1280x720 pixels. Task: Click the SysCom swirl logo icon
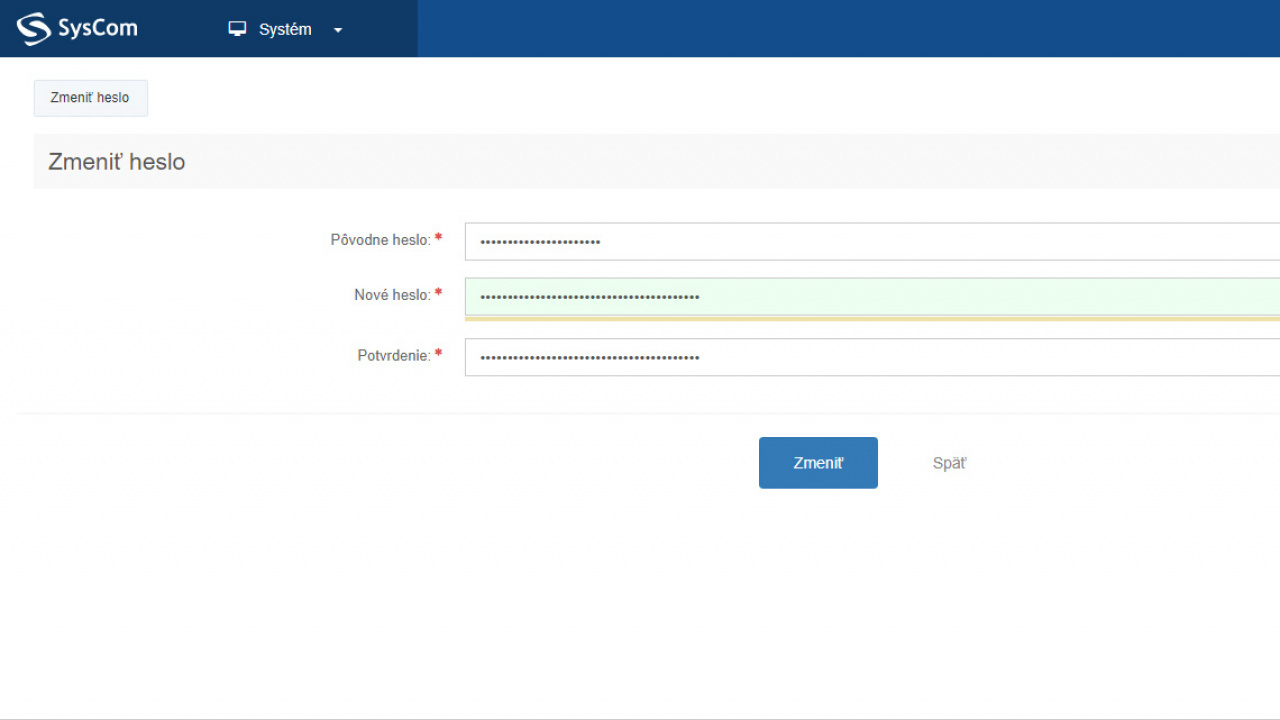pos(33,29)
